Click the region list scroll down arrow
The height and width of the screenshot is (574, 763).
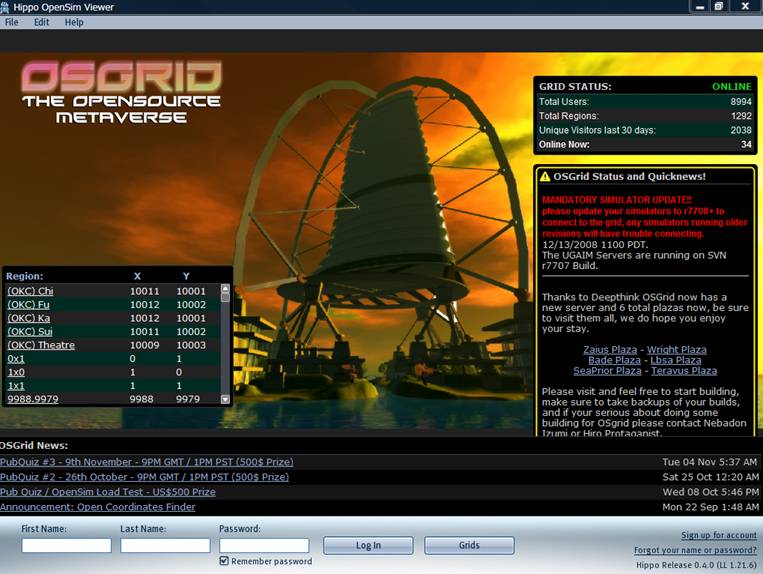(x=225, y=399)
